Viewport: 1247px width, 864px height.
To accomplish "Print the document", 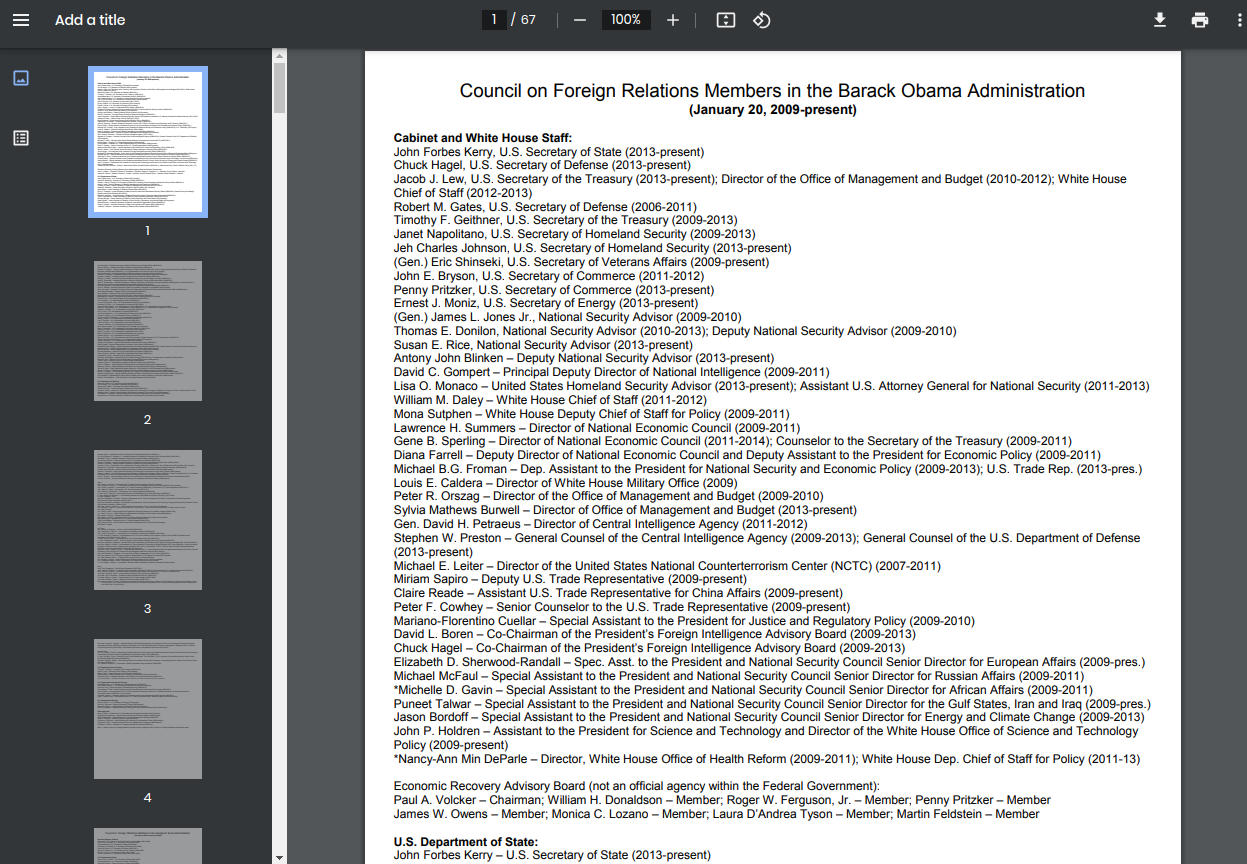I will 1200,20.
